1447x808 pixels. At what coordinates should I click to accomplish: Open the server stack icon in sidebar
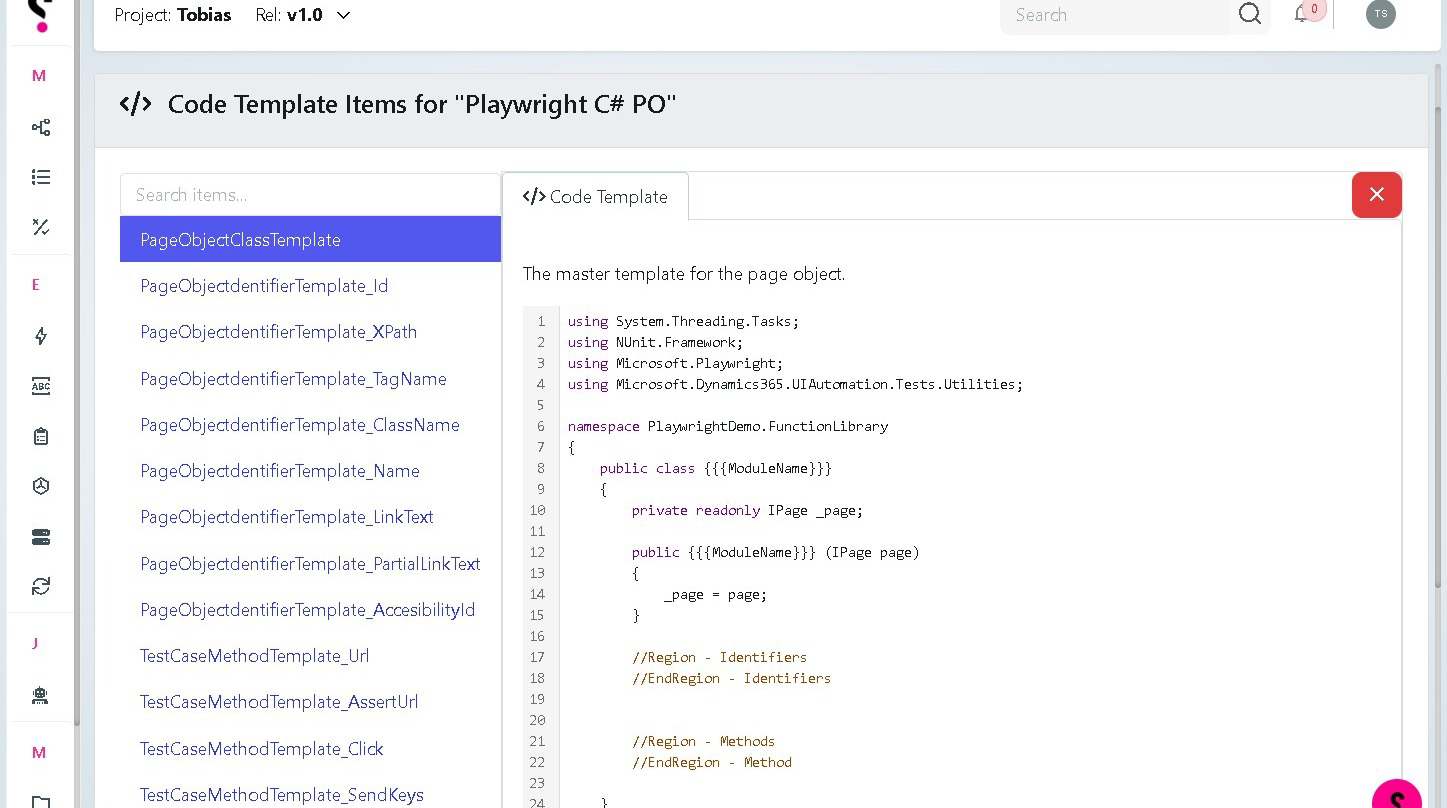(41, 537)
